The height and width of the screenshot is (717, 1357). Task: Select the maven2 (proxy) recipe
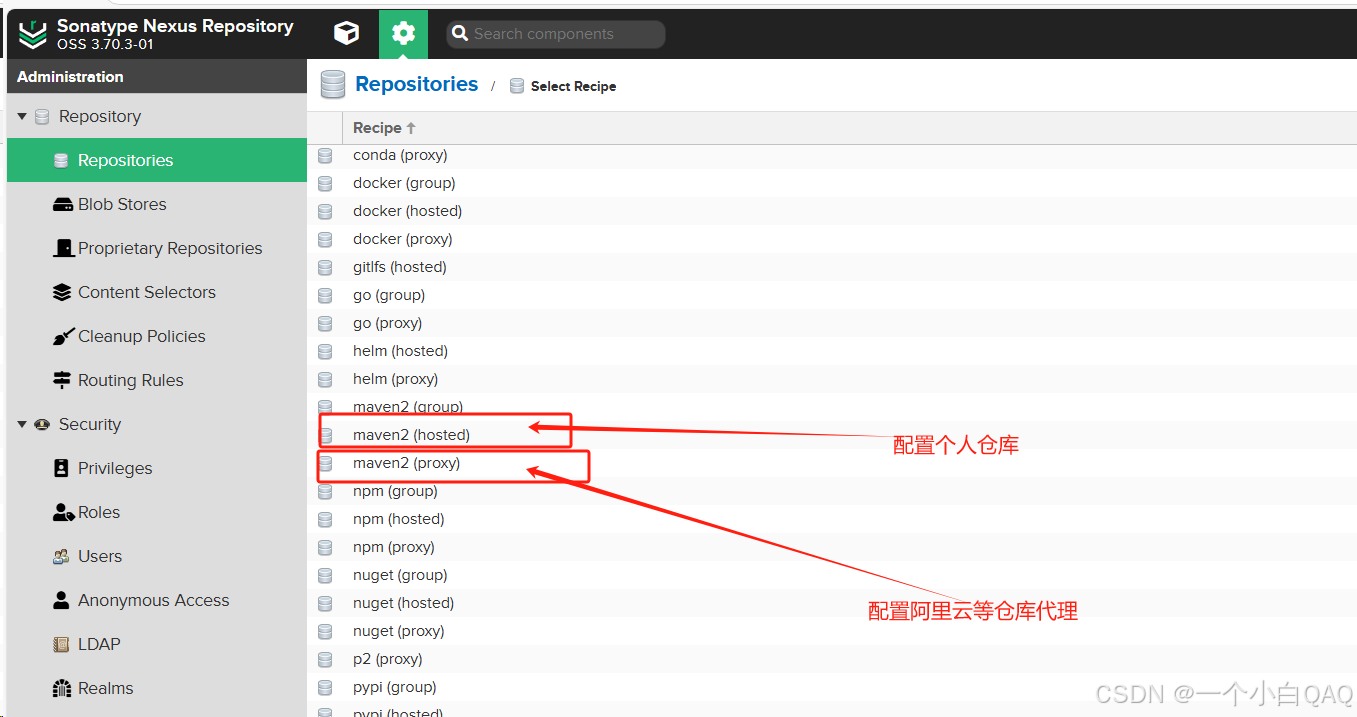pos(832,463)
